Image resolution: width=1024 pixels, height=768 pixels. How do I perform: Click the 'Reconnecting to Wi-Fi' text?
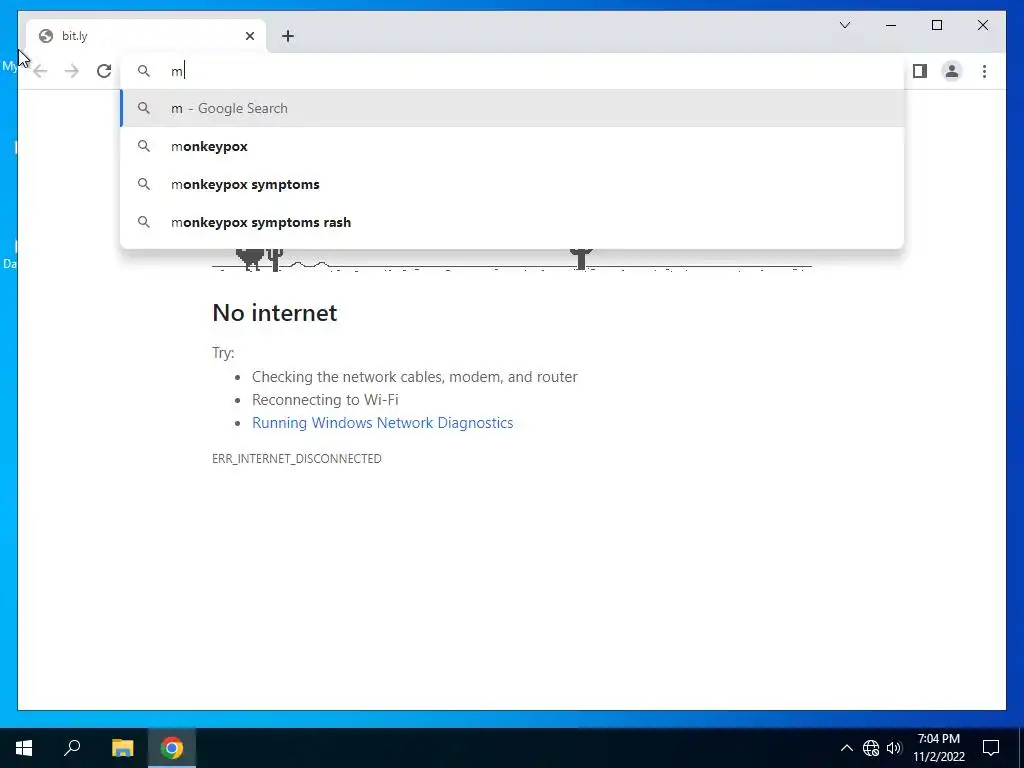tap(325, 400)
